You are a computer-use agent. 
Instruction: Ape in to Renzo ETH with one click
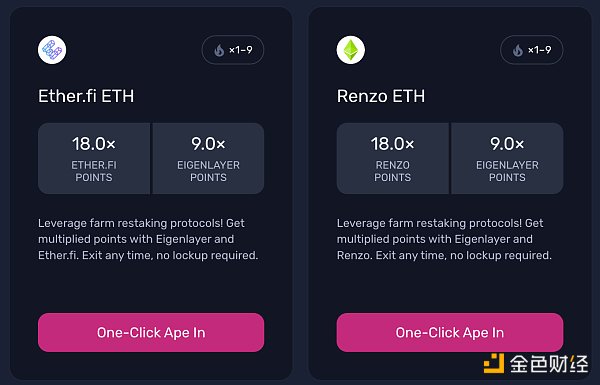point(450,333)
